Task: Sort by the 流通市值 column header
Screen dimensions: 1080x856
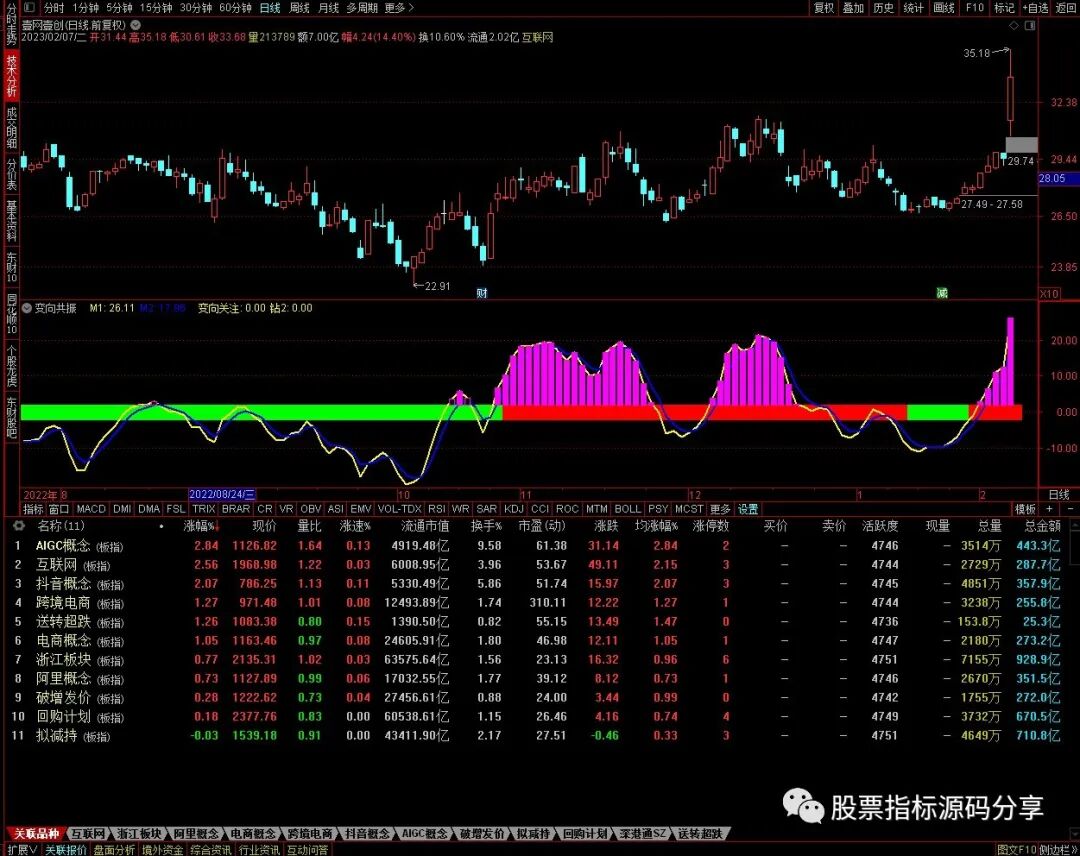Action: point(425,526)
